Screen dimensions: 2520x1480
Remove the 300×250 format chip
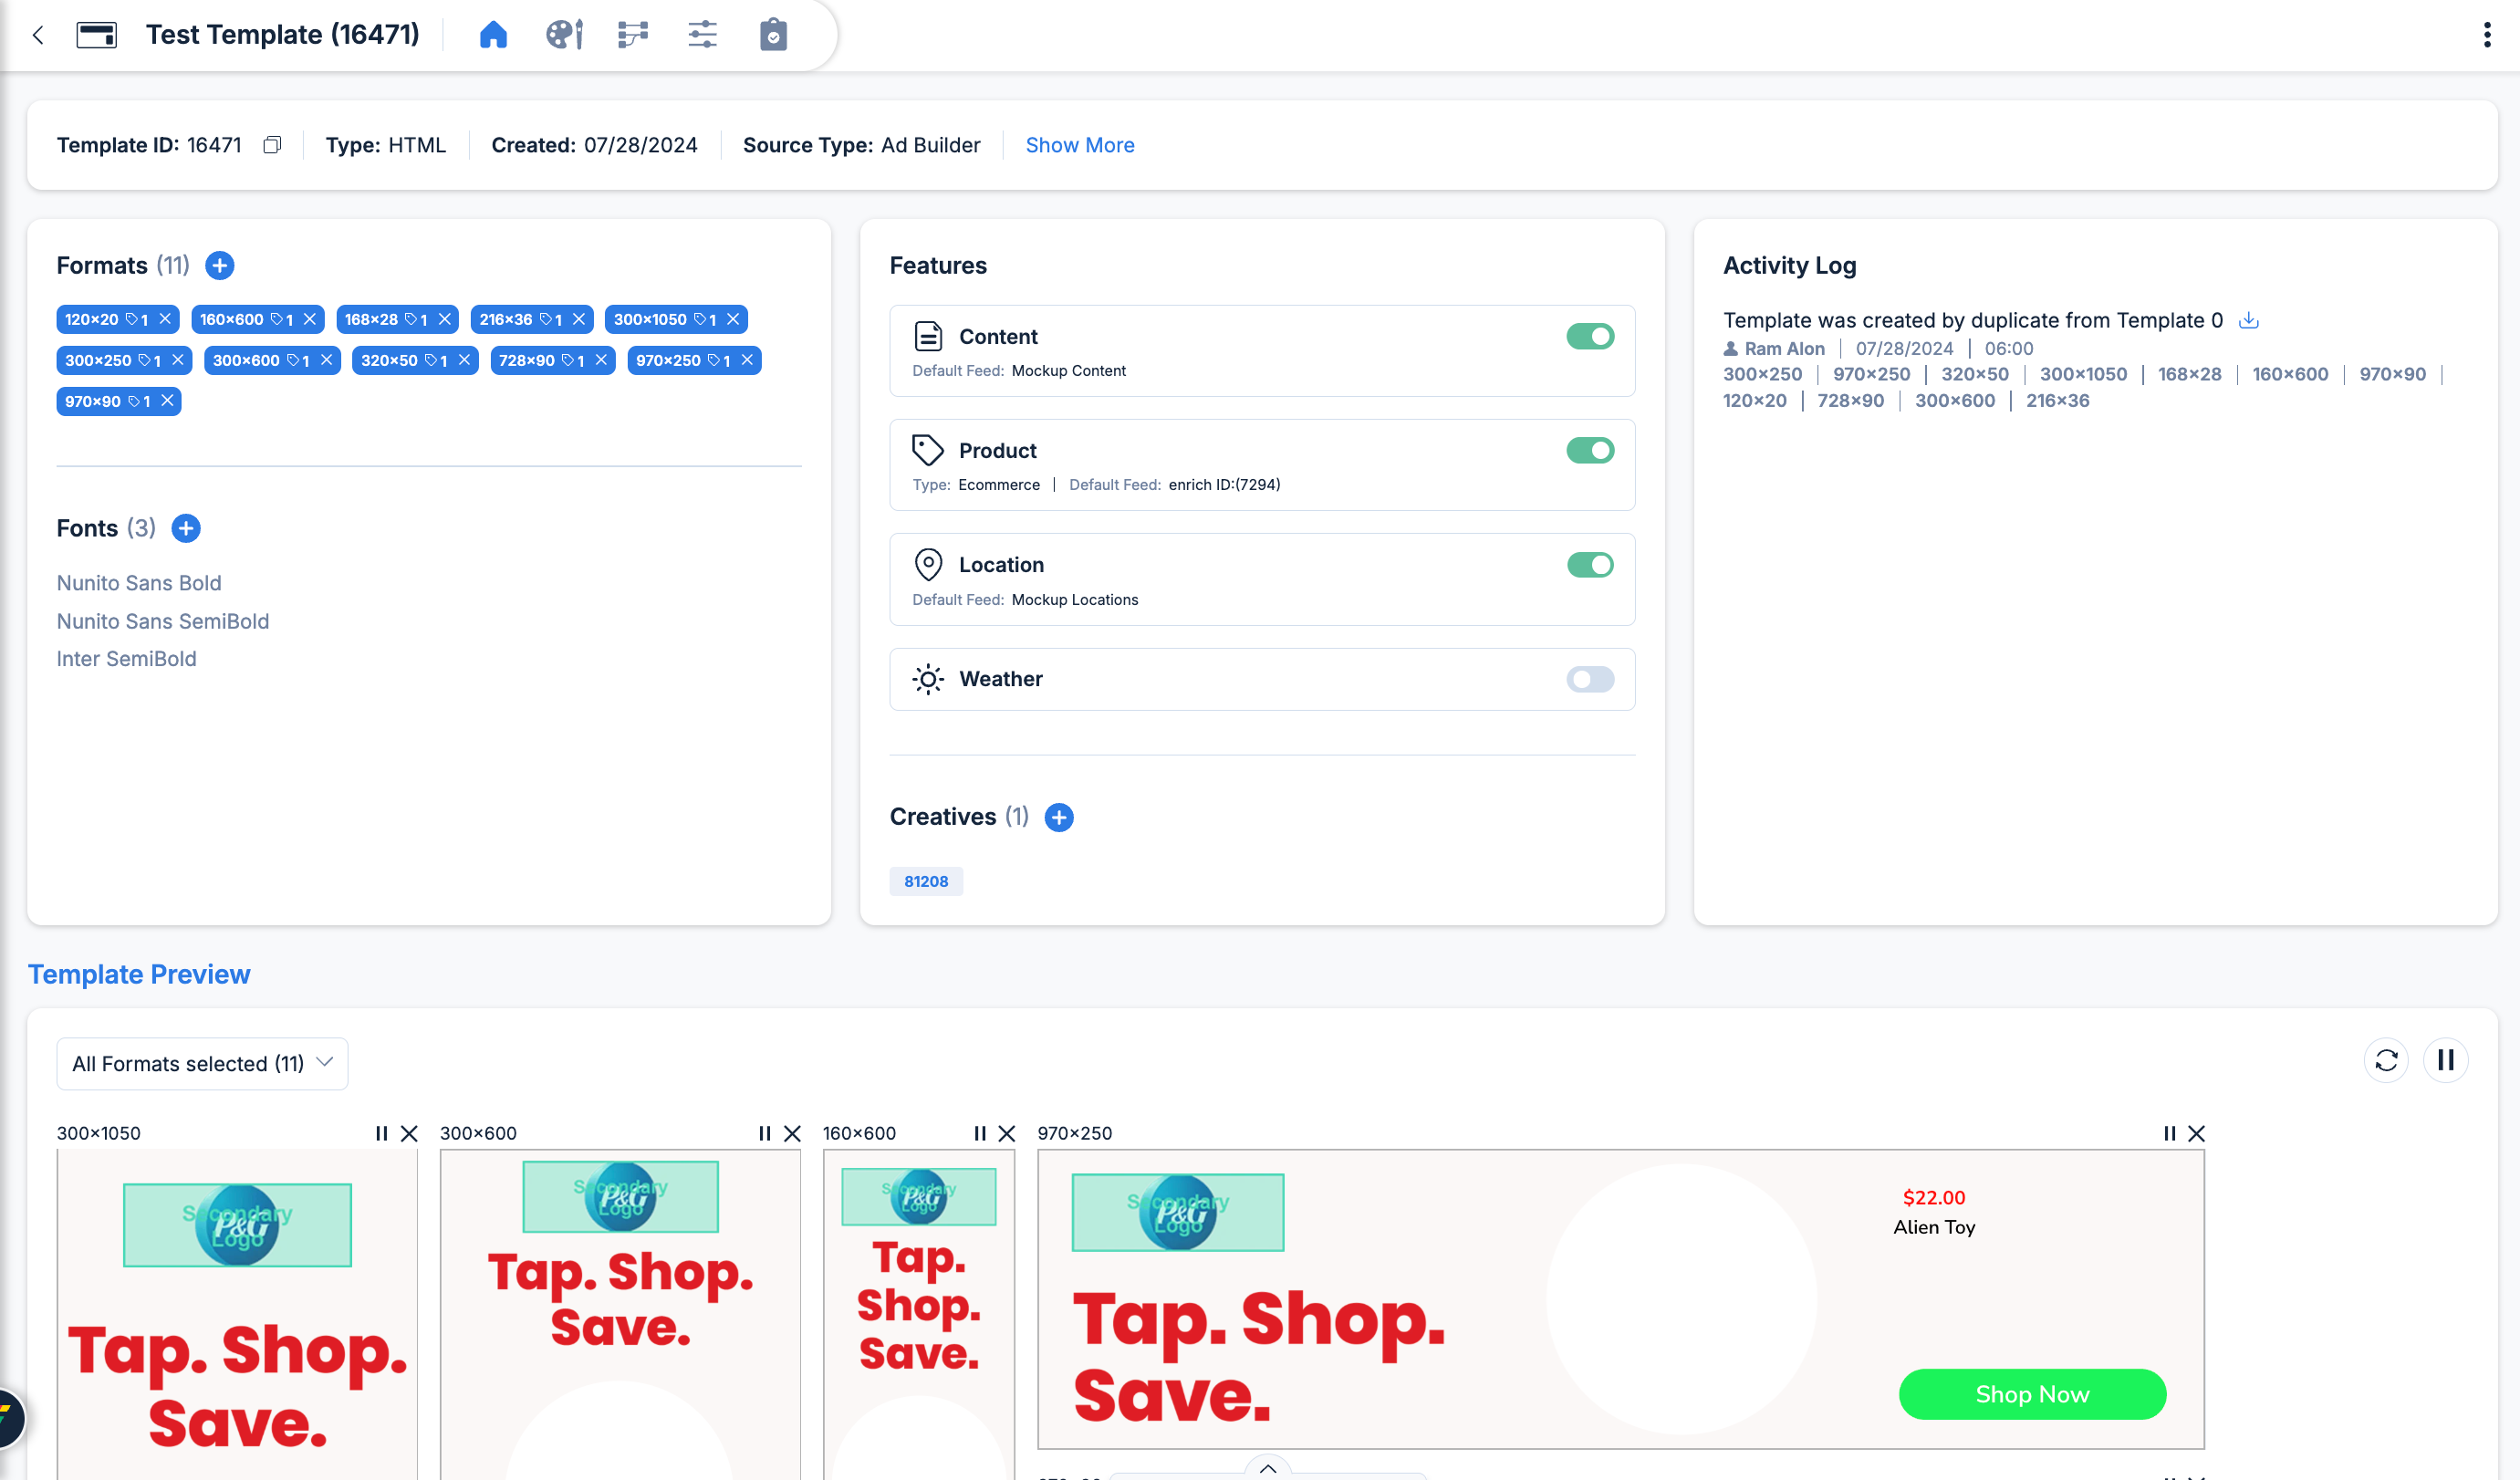tap(178, 360)
